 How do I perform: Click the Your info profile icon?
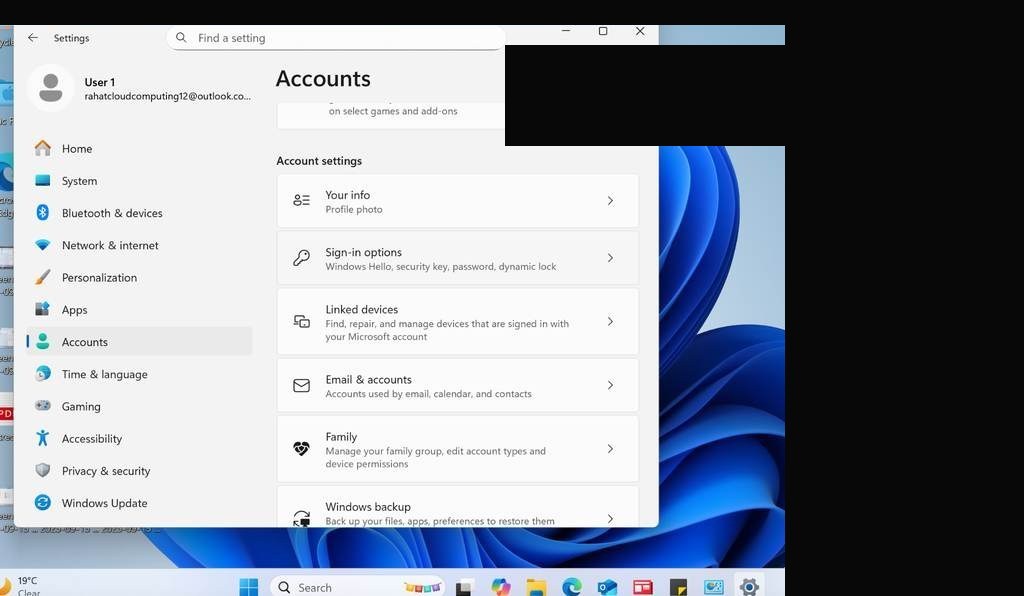point(301,200)
